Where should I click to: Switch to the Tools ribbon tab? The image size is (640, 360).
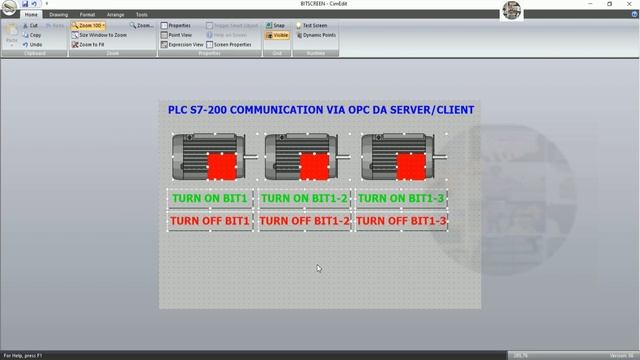pos(141,14)
